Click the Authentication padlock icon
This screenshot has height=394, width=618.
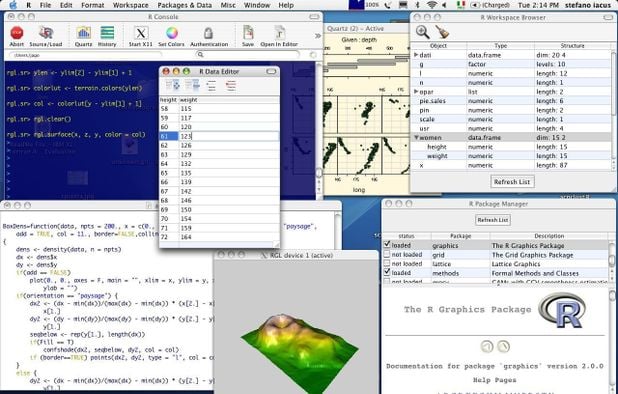[x=208, y=33]
